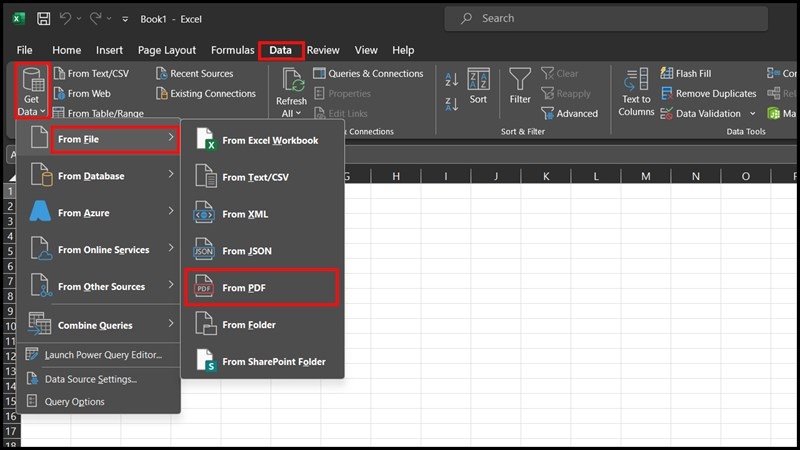Image resolution: width=800 pixels, height=450 pixels.
Task: Click the Sort A to Z icon
Action: point(451,78)
